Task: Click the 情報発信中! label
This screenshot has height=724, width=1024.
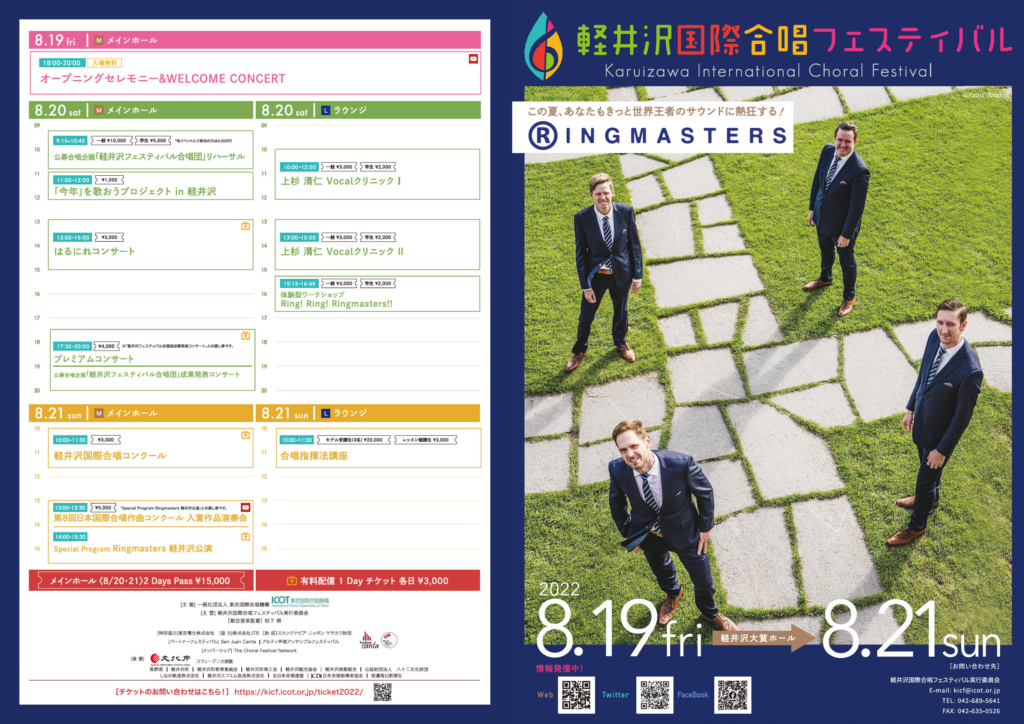Action: click(x=559, y=669)
